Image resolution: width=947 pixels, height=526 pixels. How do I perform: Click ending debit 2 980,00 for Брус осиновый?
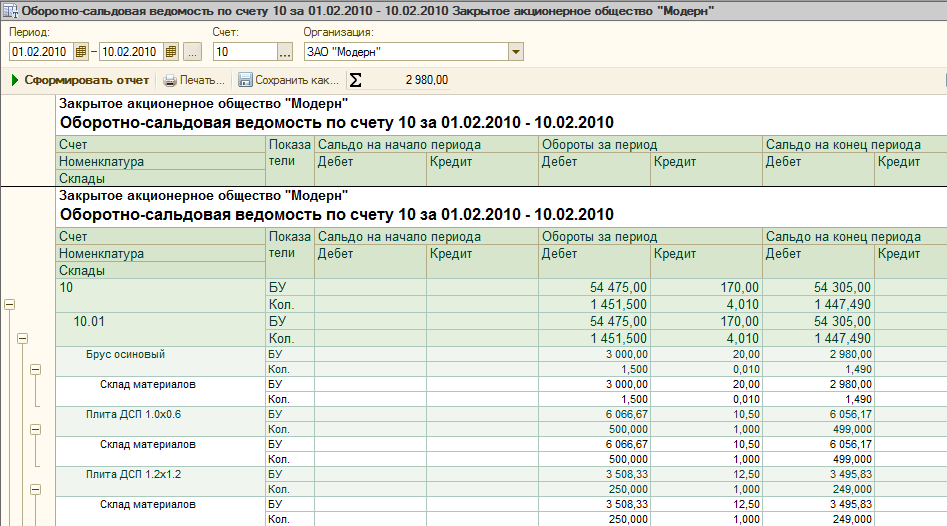(818, 354)
